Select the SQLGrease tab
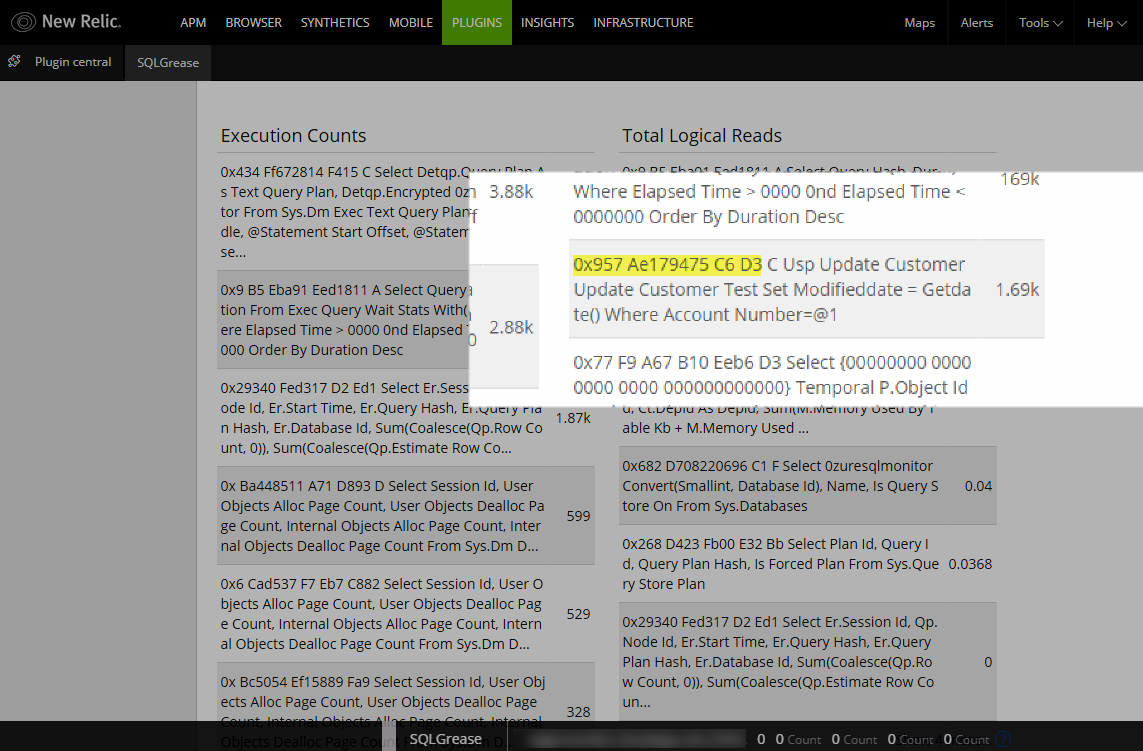Viewport: 1143px width, 751px height. (167, 62)
